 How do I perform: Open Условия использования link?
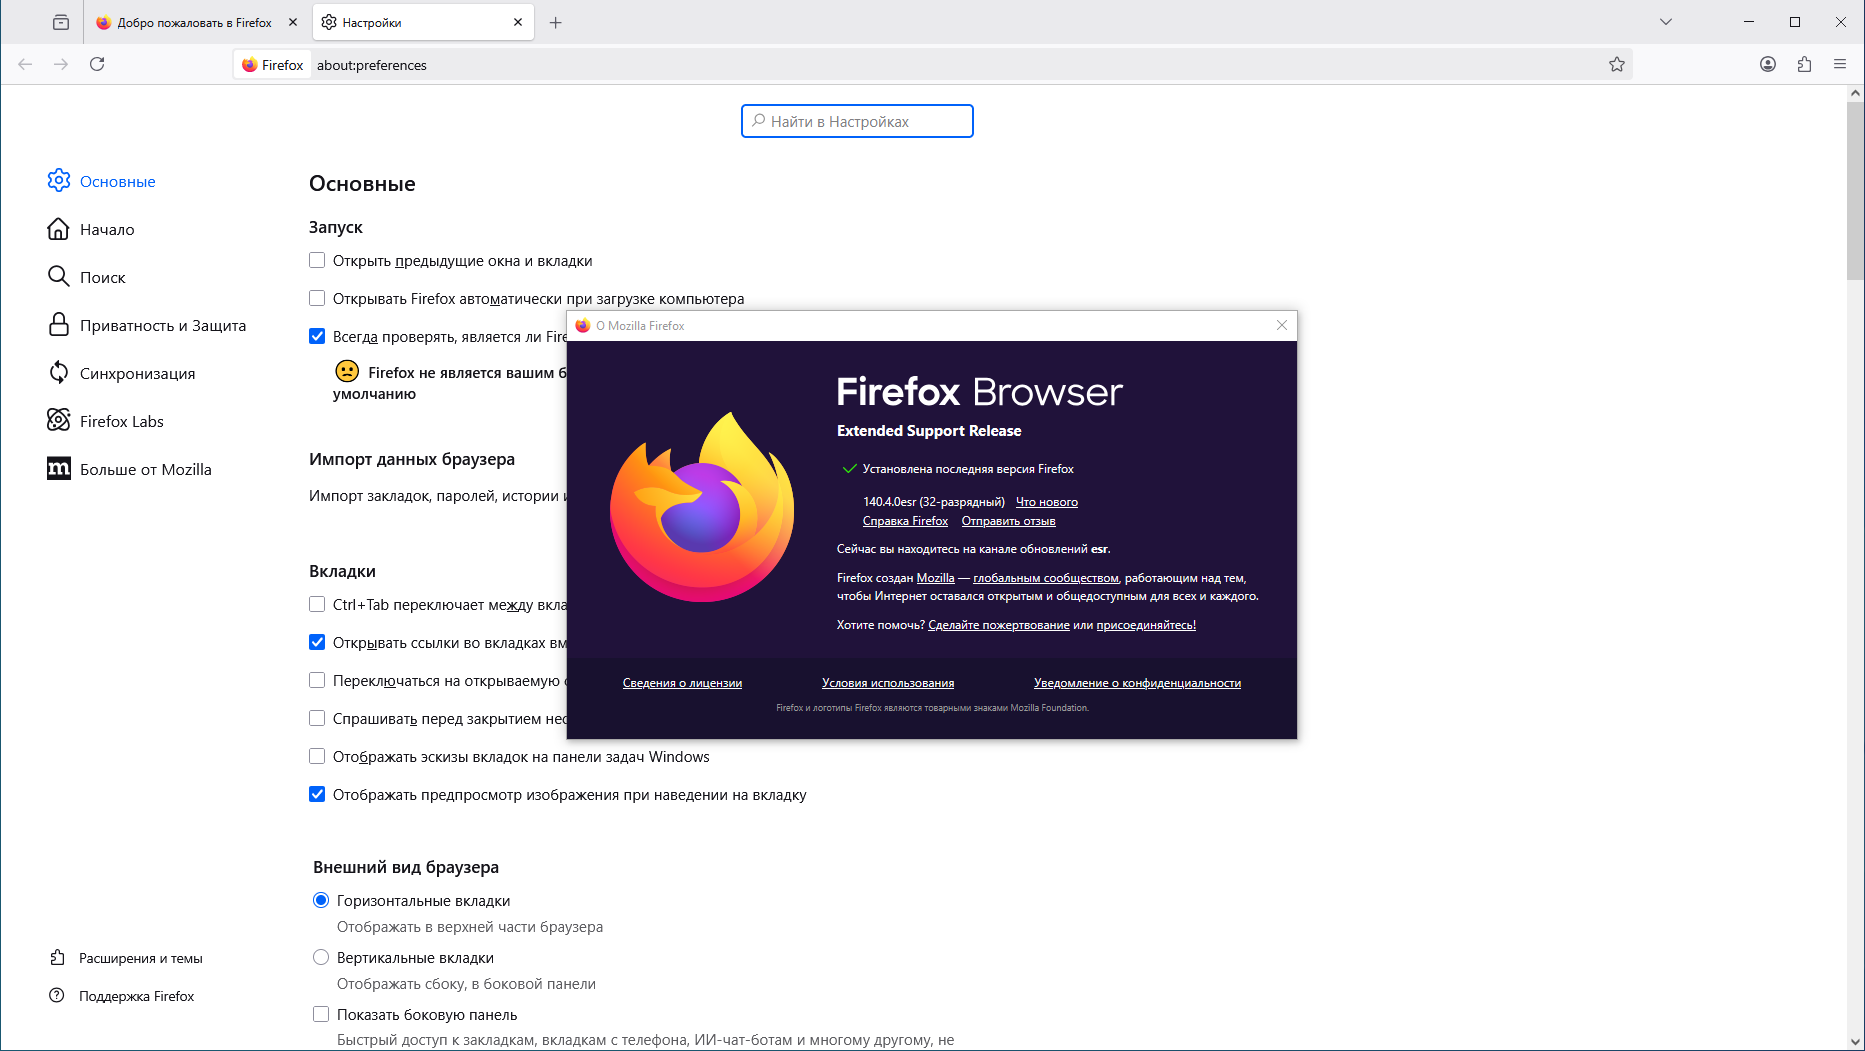click(x=888, y=683)
